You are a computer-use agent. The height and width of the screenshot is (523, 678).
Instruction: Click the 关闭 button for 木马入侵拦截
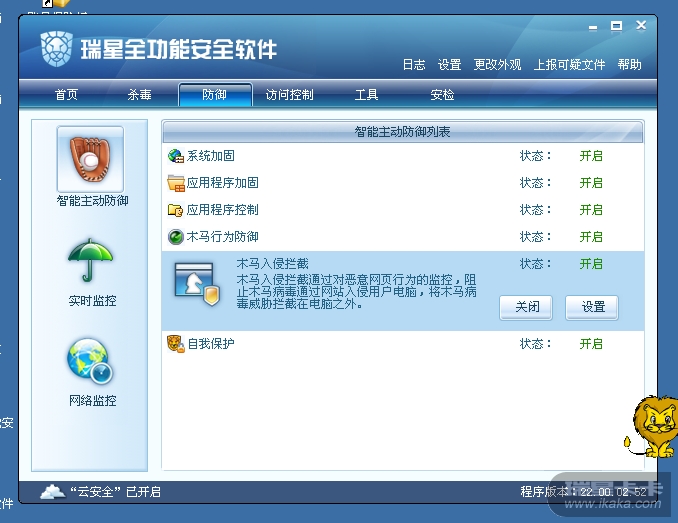(x=526, y=308)
